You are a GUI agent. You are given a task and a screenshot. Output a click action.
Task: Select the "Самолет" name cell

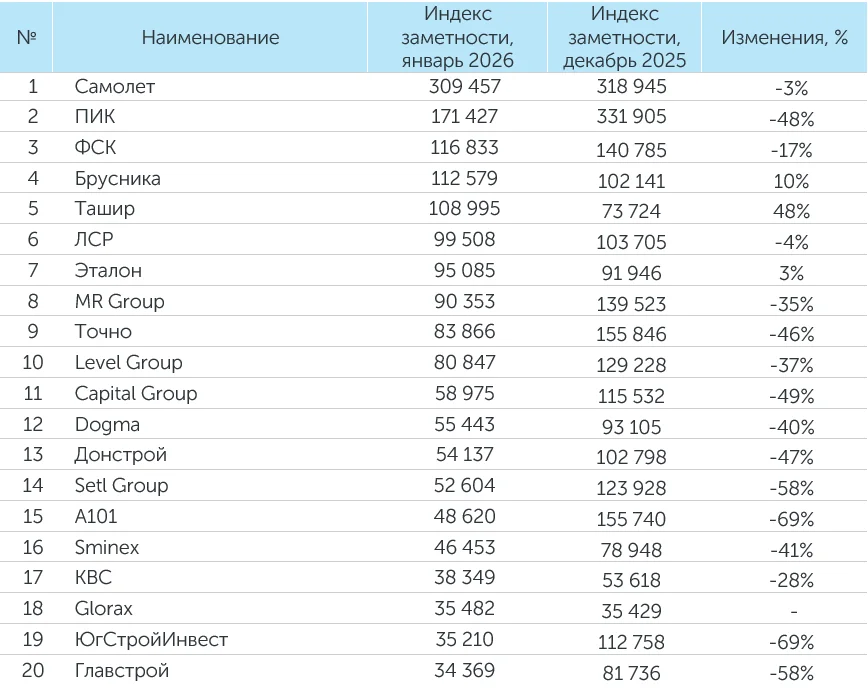tap(115, 87)
